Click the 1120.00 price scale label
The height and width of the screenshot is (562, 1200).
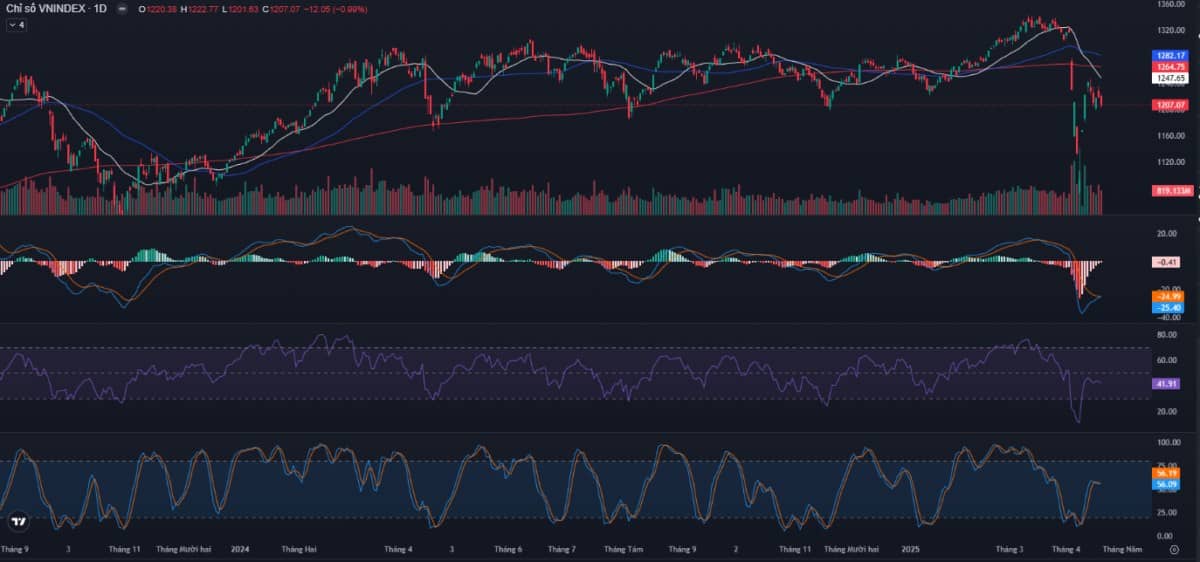pos(1170,162)
